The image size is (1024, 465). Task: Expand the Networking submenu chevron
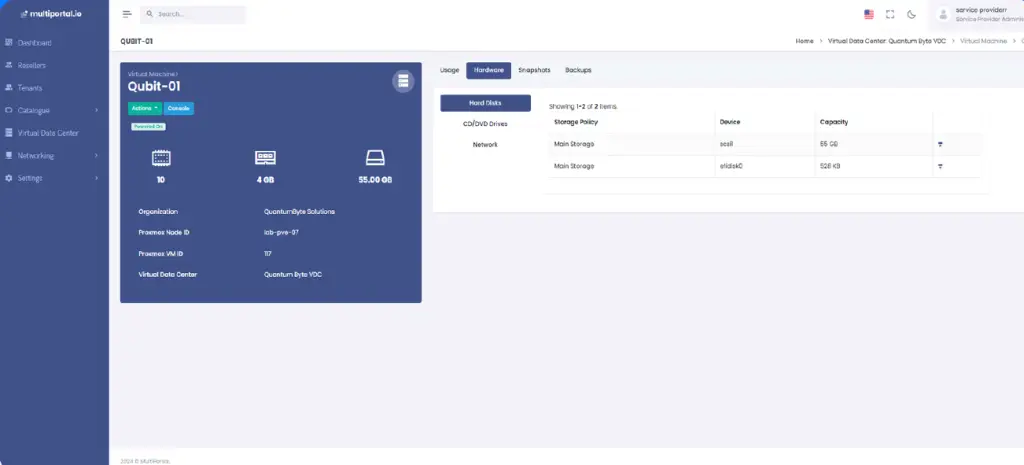(97, 155)
